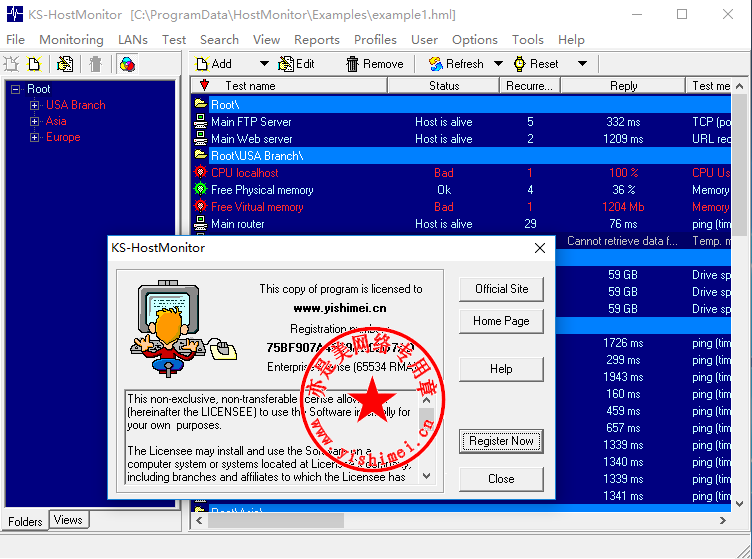Select the USA Branch folder in the tree
The image size is (752, 559).
(76, 105)
